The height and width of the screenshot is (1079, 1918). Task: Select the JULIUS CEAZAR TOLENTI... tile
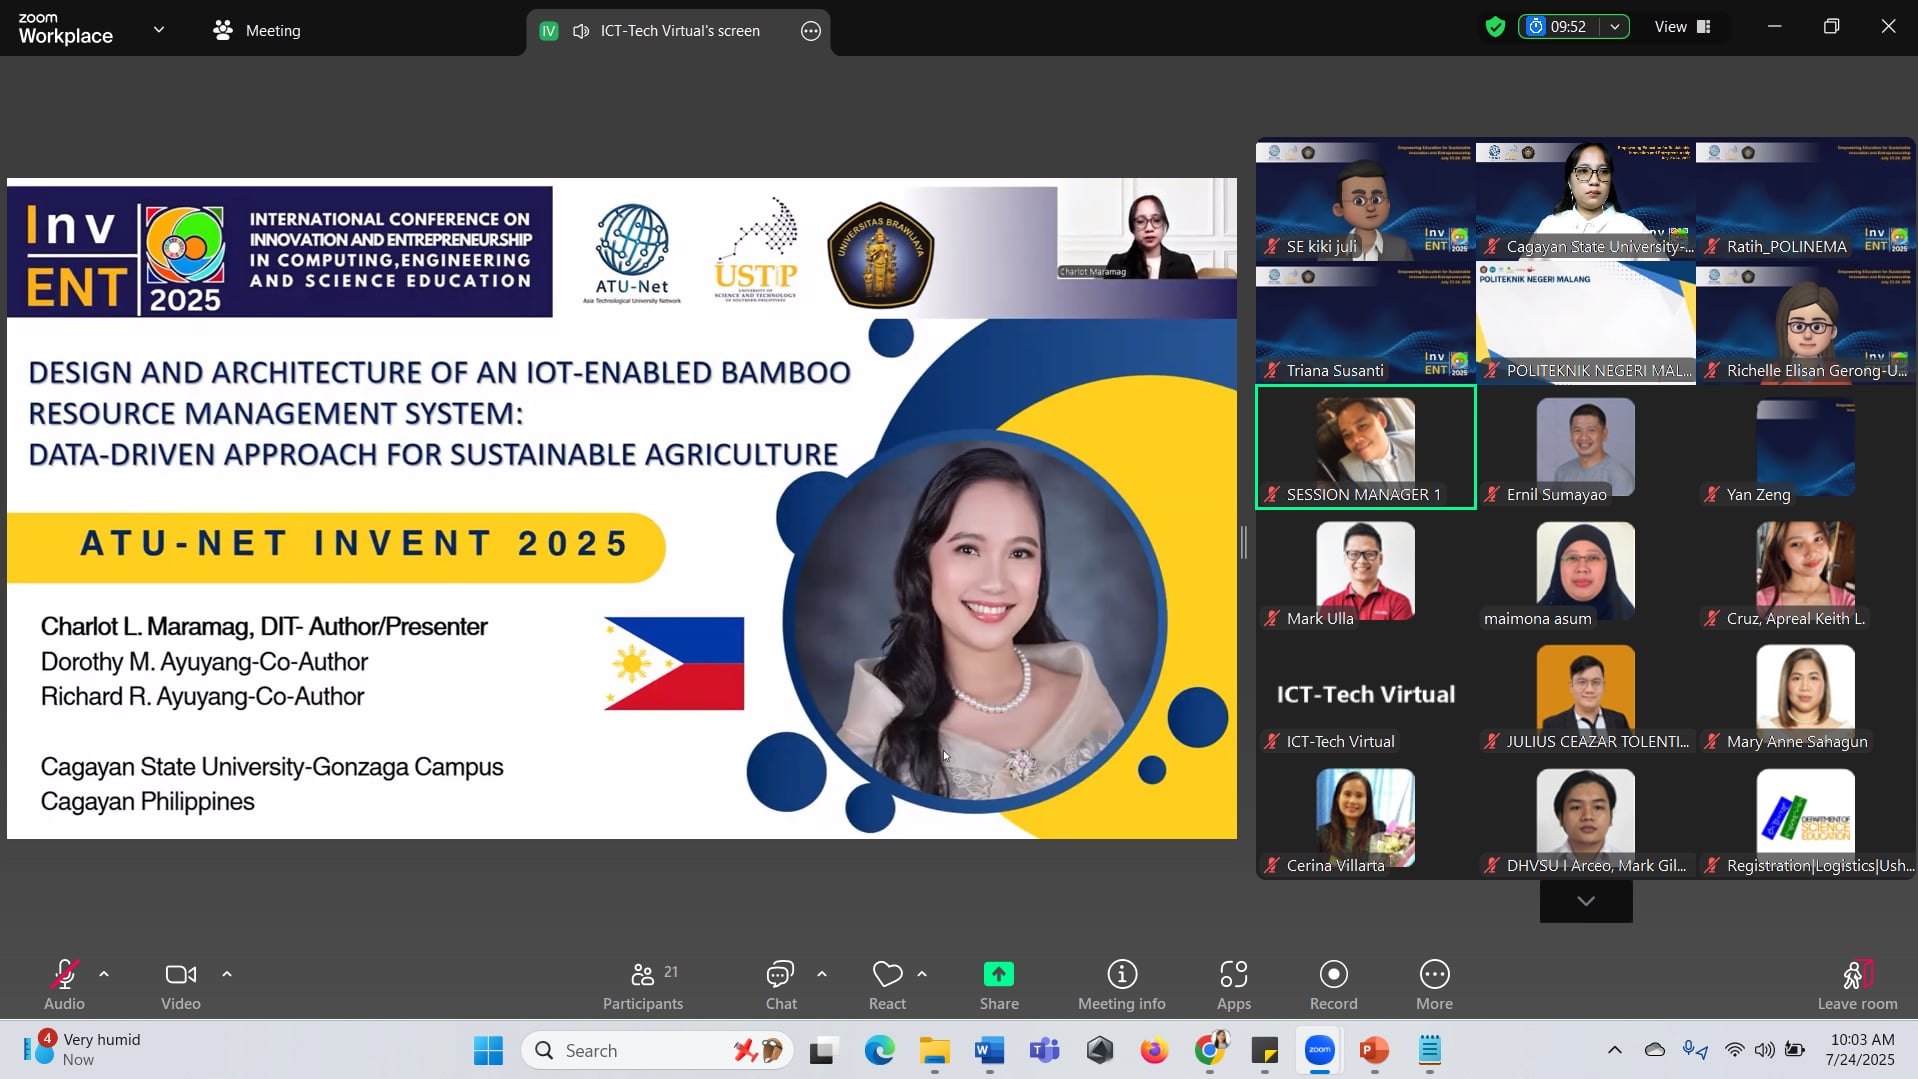point(1586,694)
